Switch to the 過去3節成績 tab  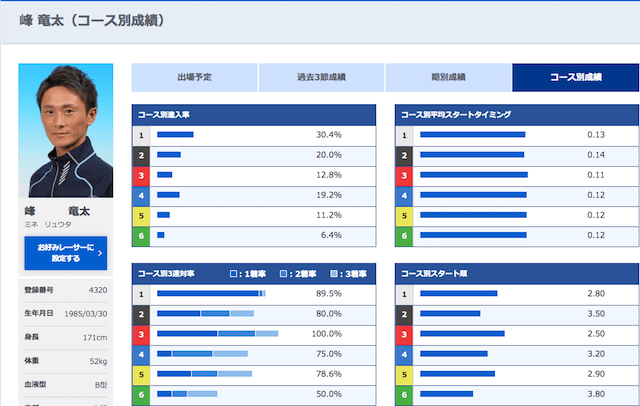point(321,77)
